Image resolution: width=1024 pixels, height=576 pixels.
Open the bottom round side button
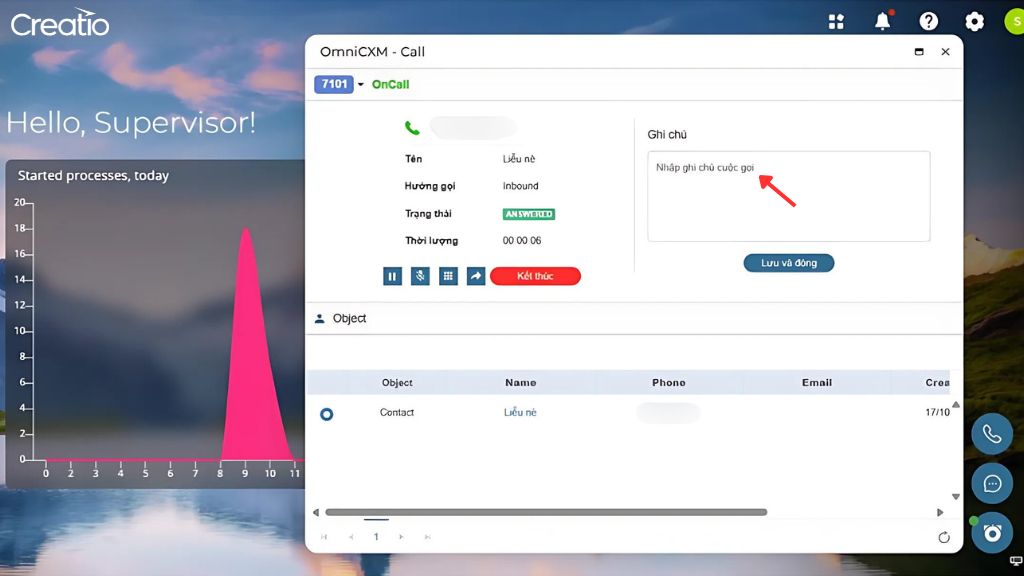[992, 533]
